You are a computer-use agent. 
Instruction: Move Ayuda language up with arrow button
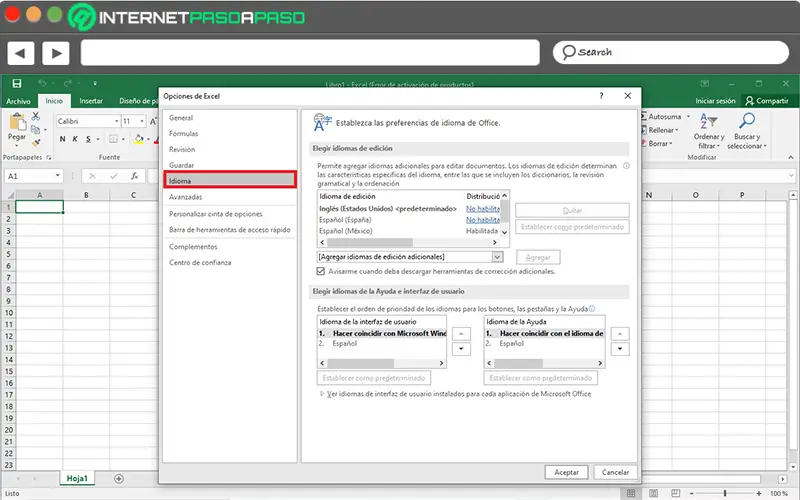click(620, 334)
